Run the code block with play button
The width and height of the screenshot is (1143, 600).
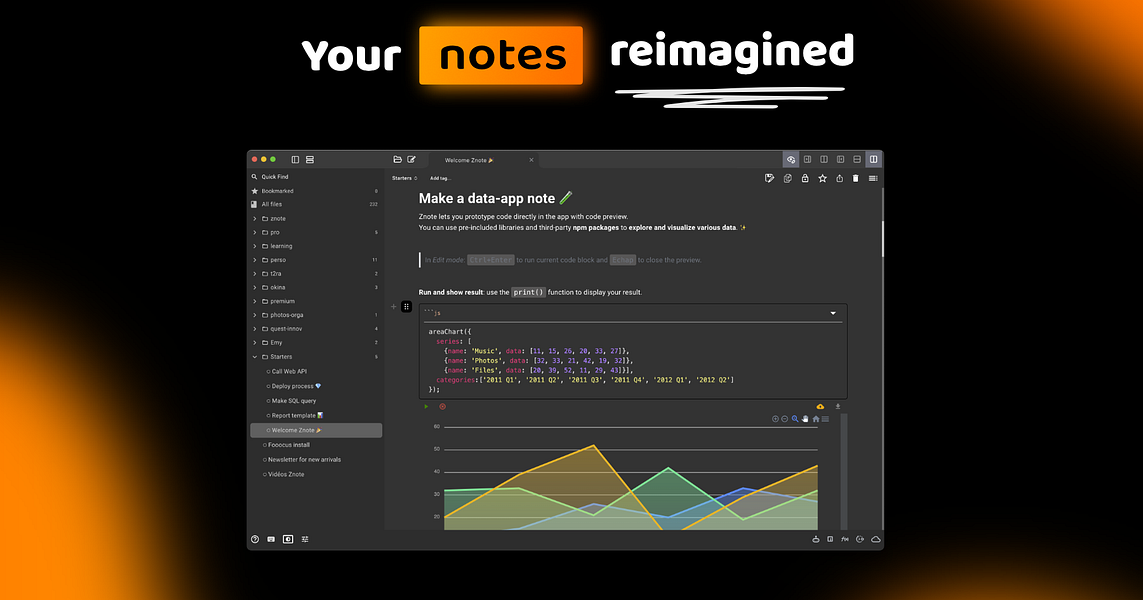tap(426, 407)
